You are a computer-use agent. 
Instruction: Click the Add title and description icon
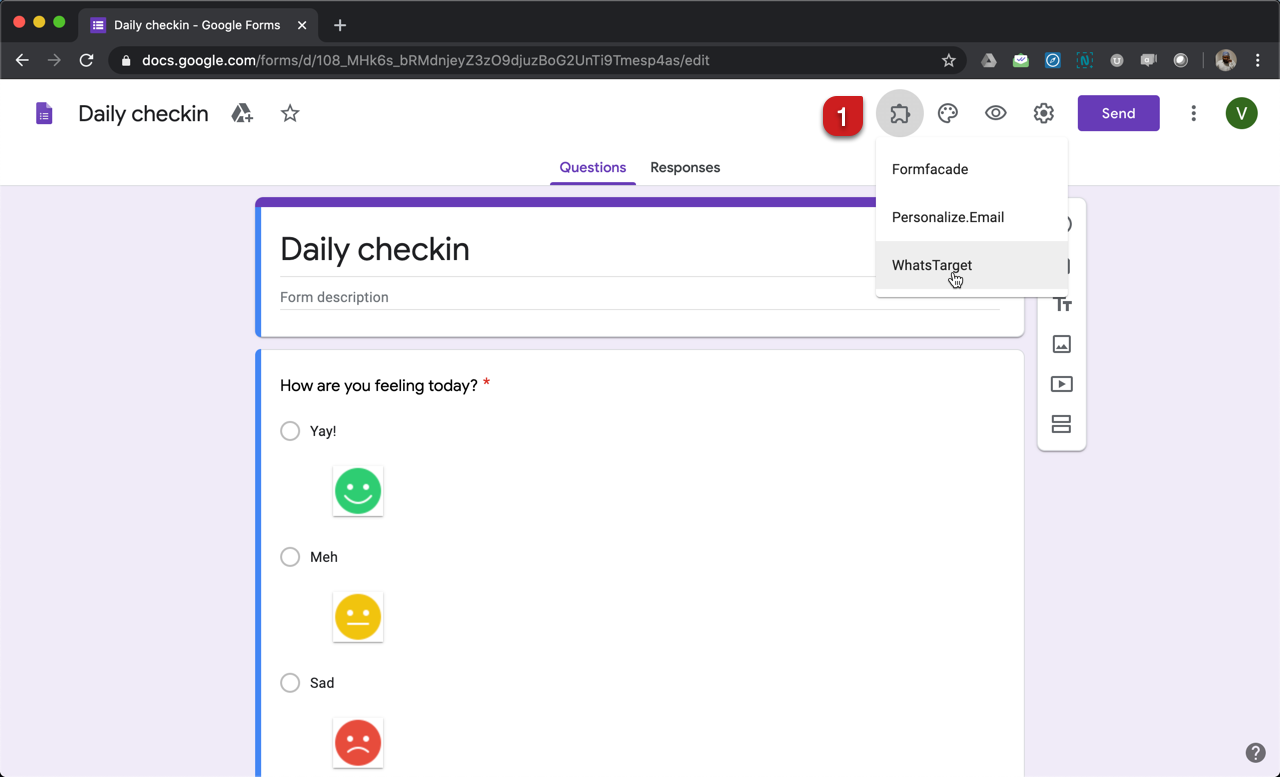pos(1062,304)
